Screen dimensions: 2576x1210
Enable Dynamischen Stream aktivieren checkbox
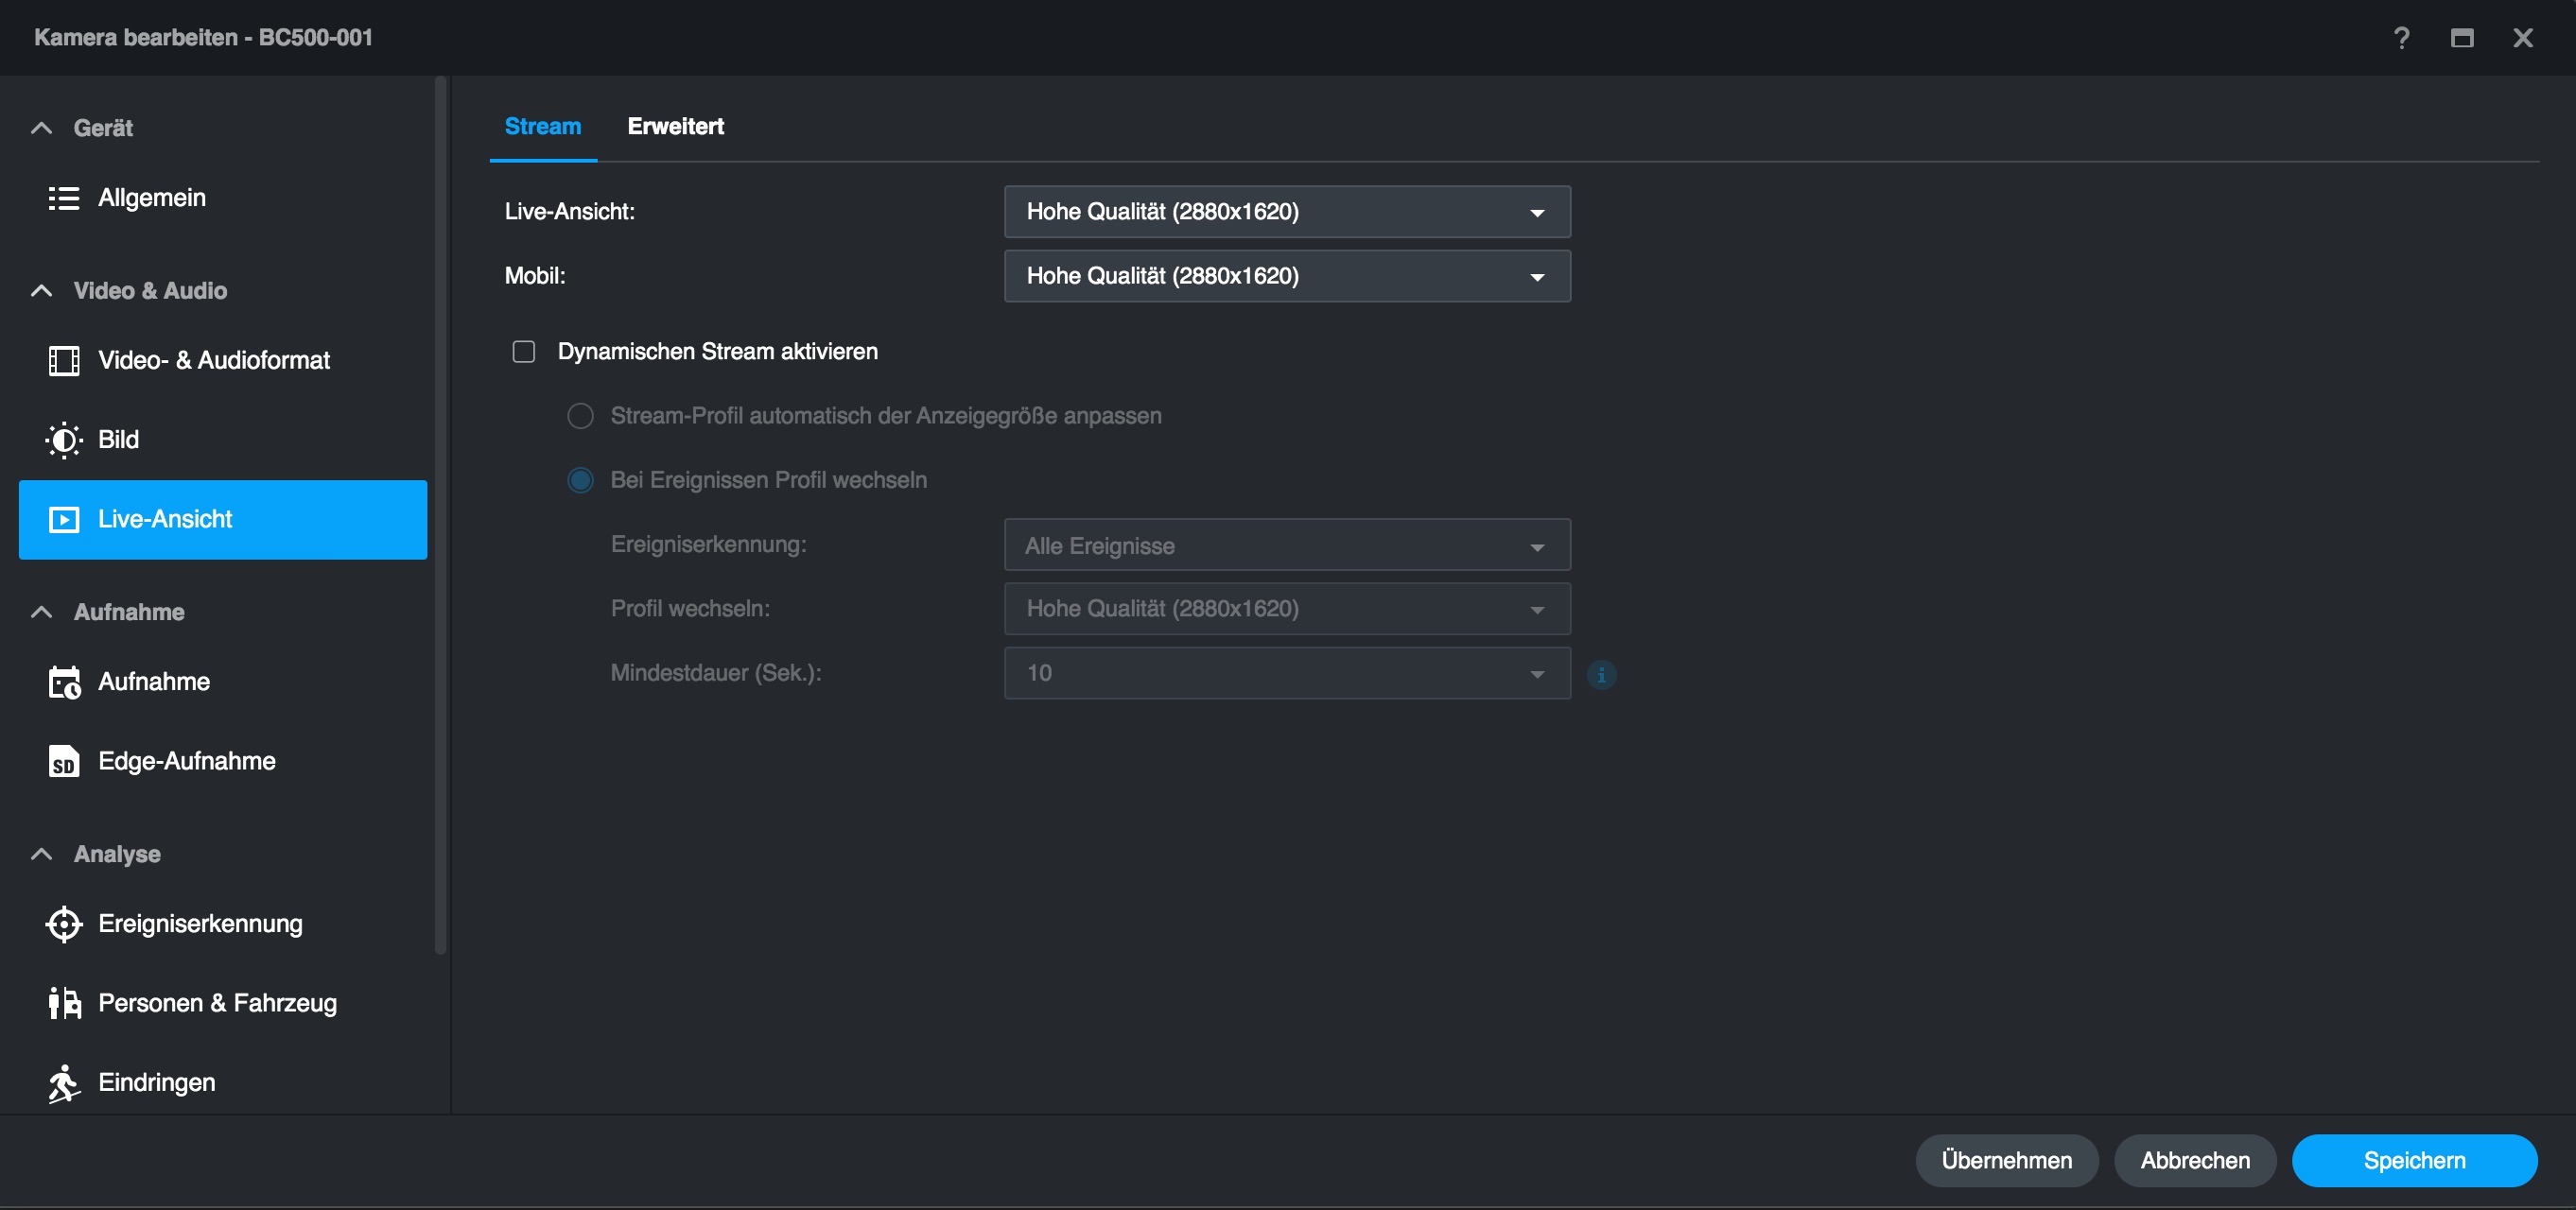(524, 352)
